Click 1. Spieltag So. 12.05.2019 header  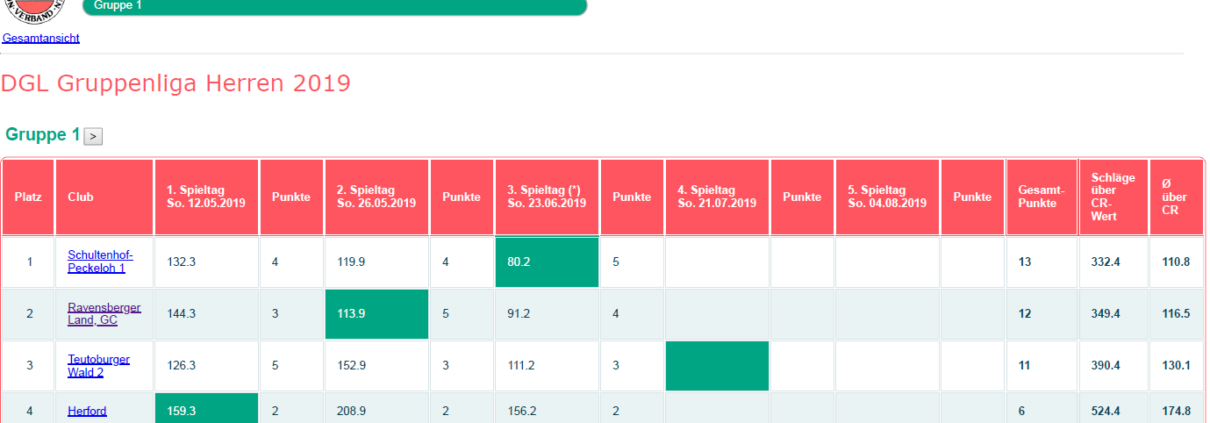point(207,197)
